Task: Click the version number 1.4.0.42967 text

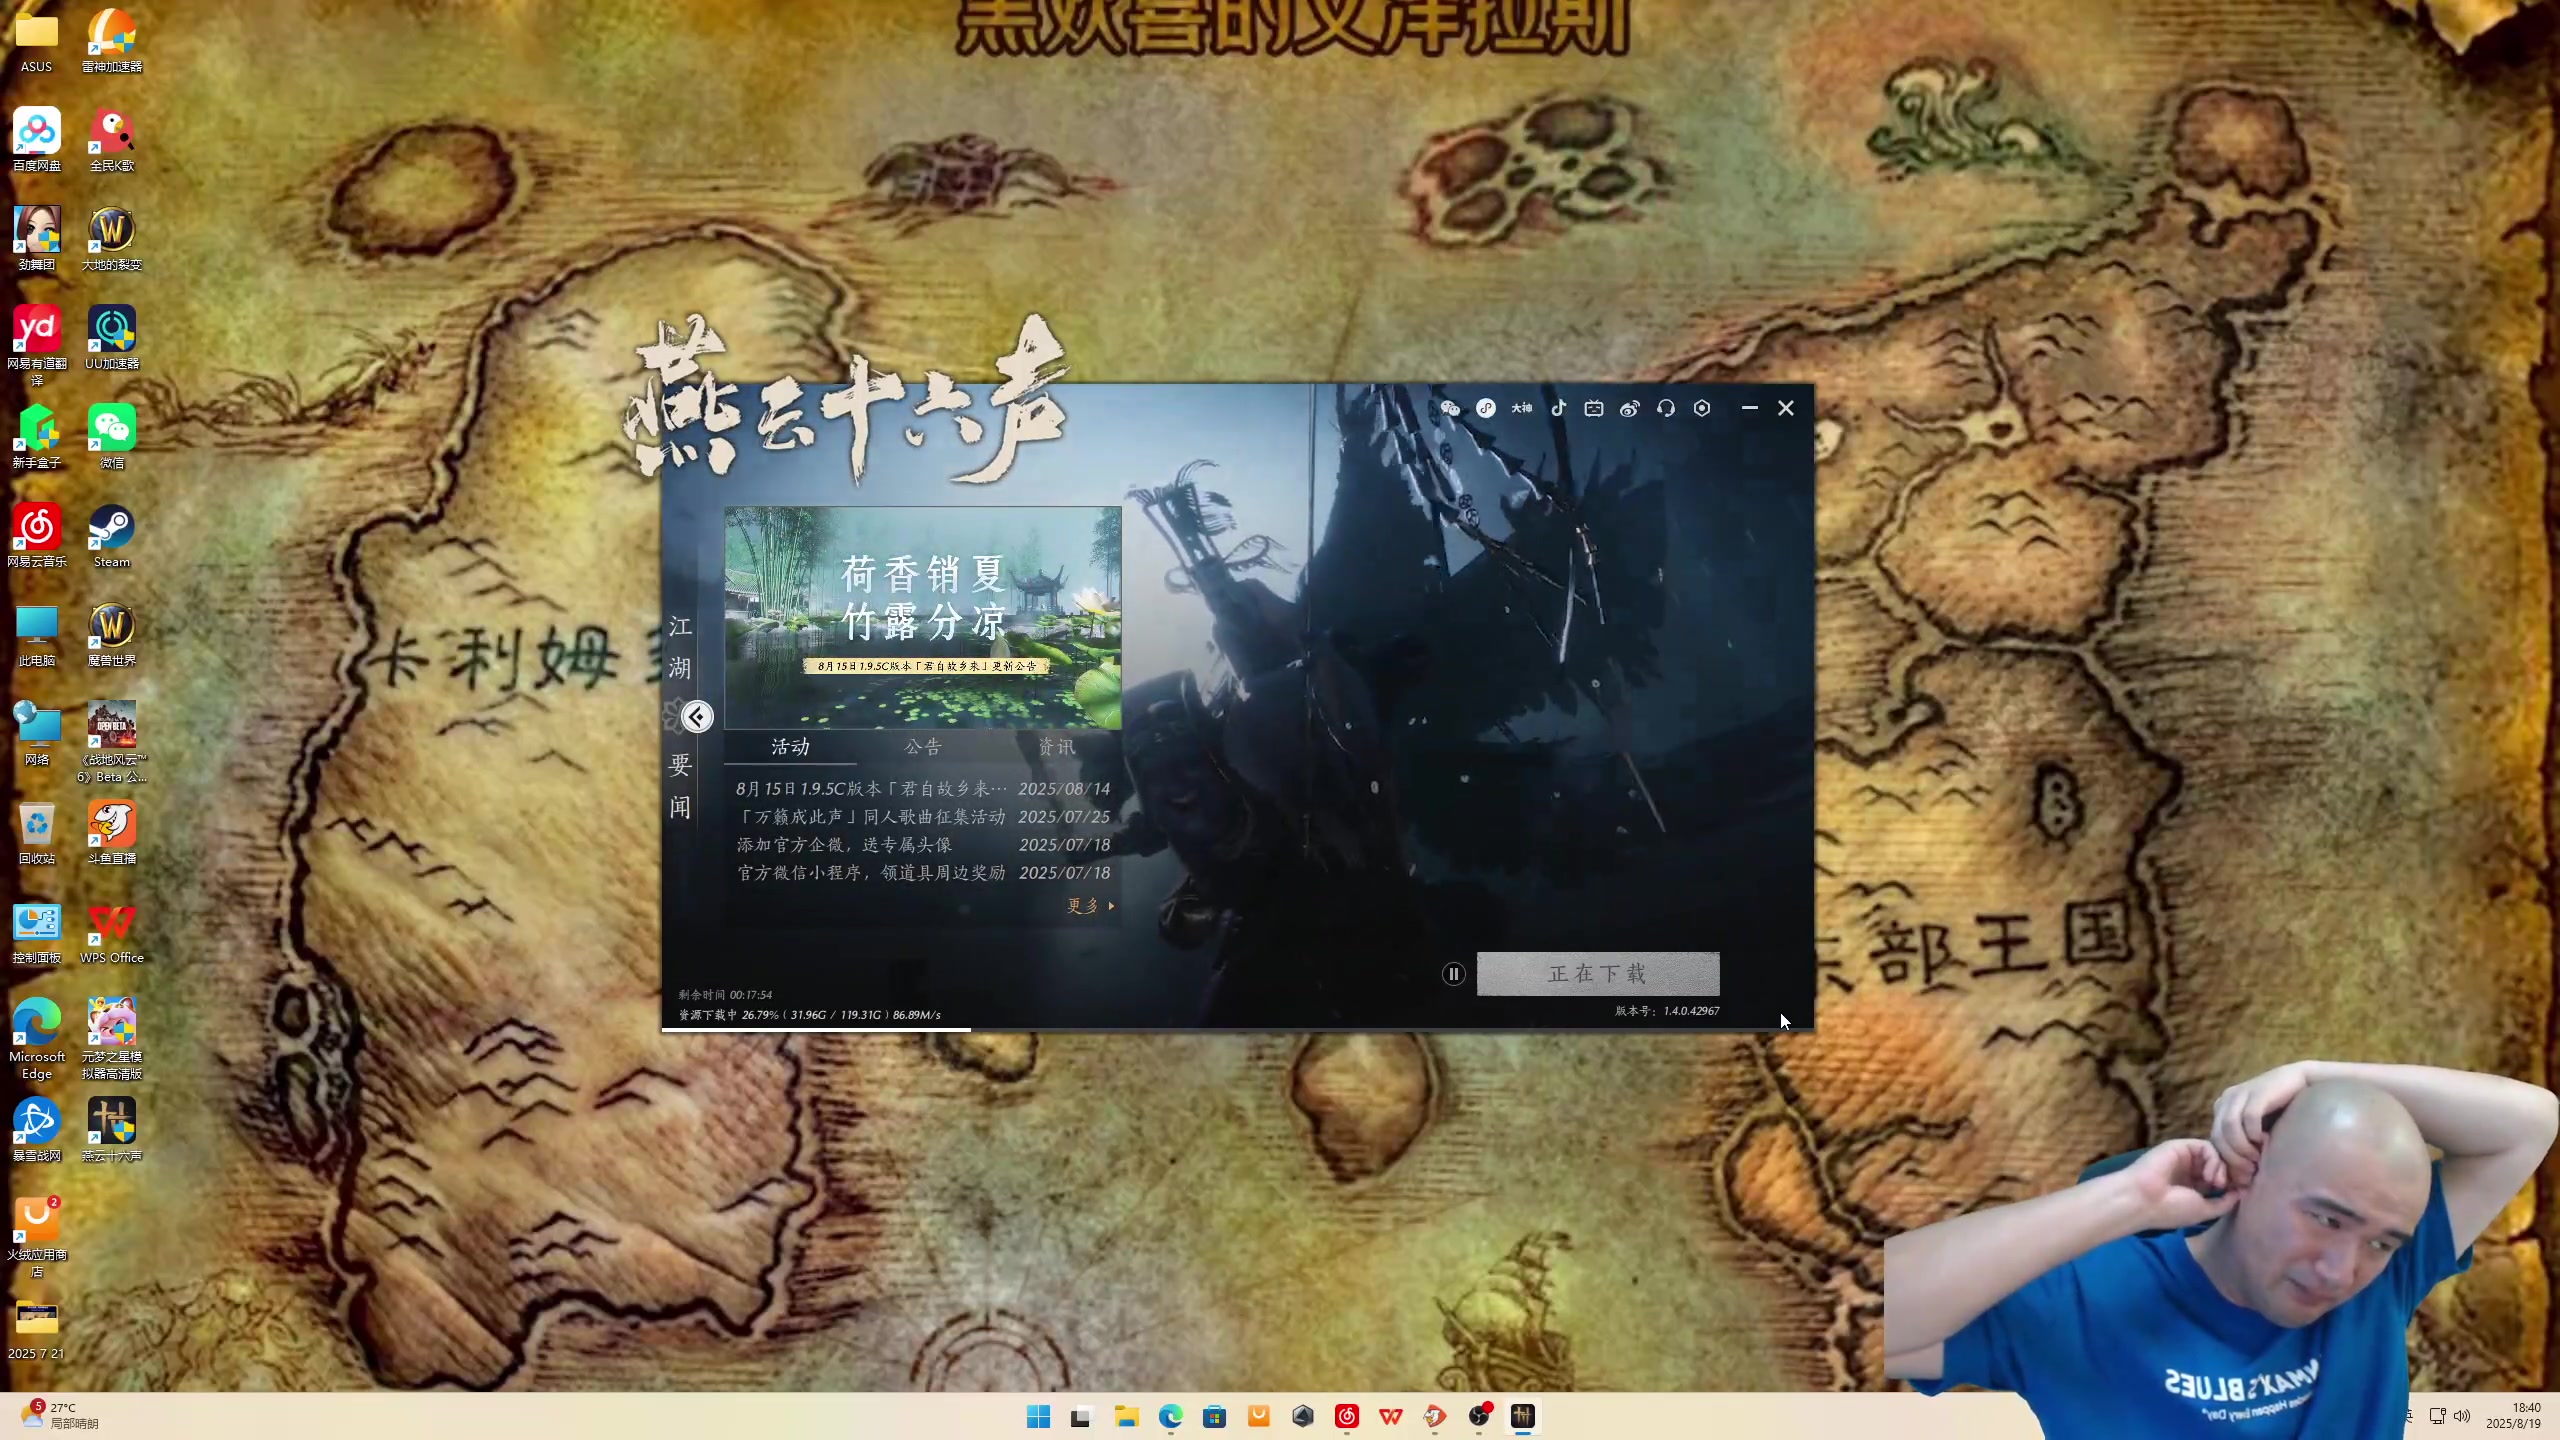Action: [x=1668, y=1011]
